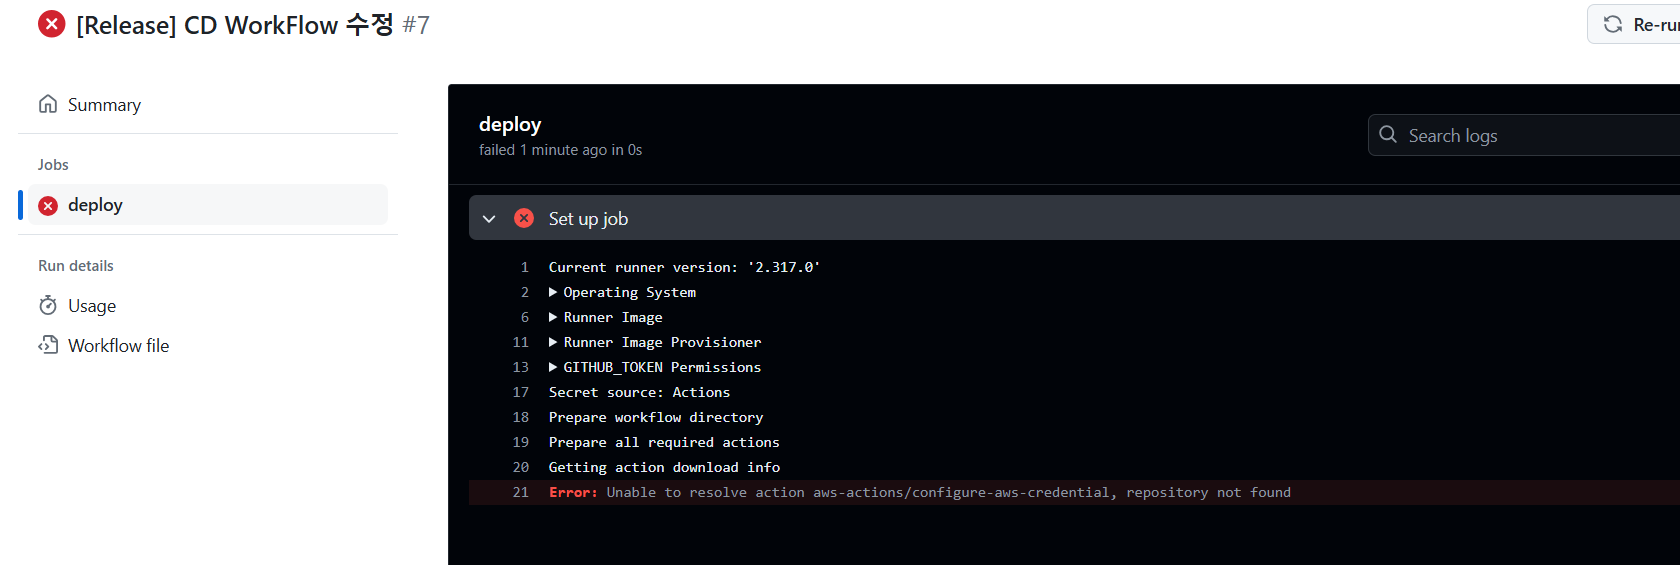Click the failed run icon by title
The image size is (1680, 565).
tap(52, 24)
